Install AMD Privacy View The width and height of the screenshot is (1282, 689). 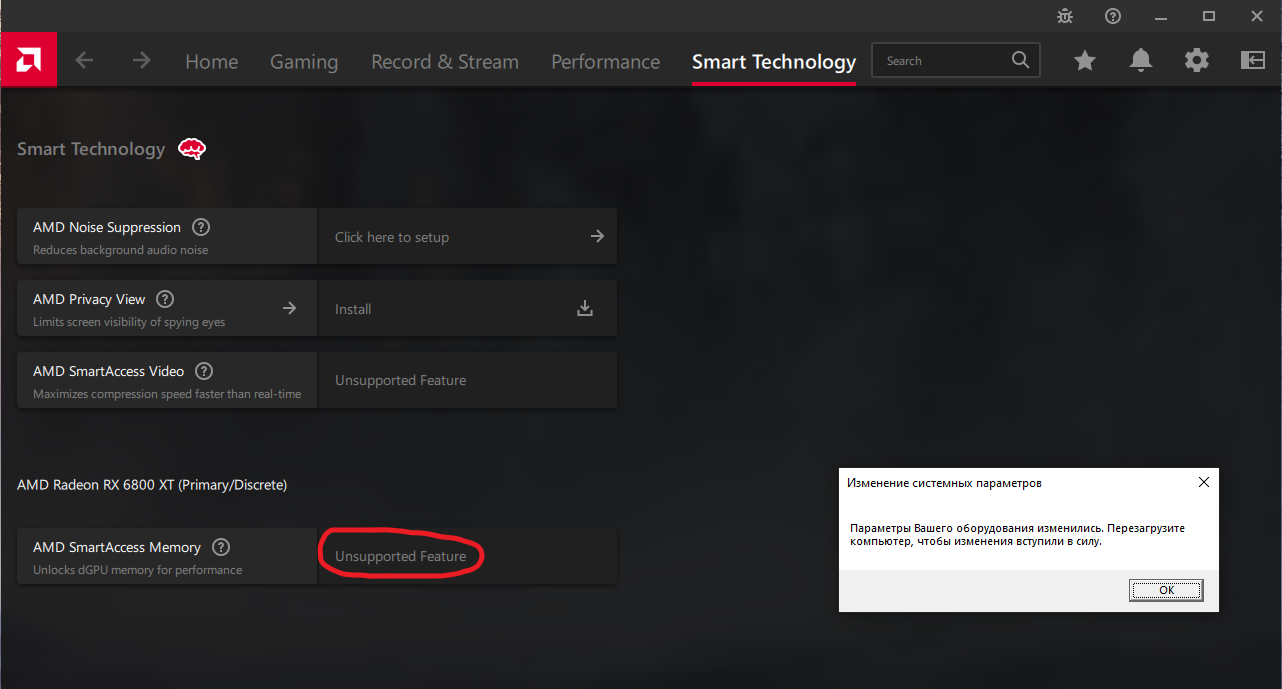[x=353, y=309]
